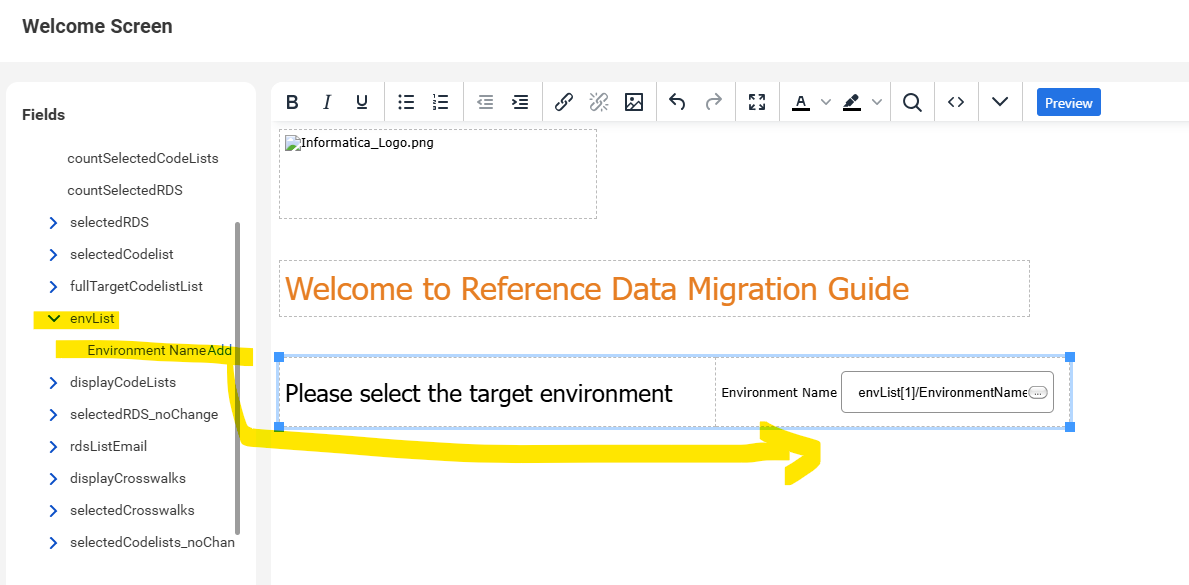Expand the selectedRDS field
The height and width of the screenshot is (585, 1189).
[53, 223]
